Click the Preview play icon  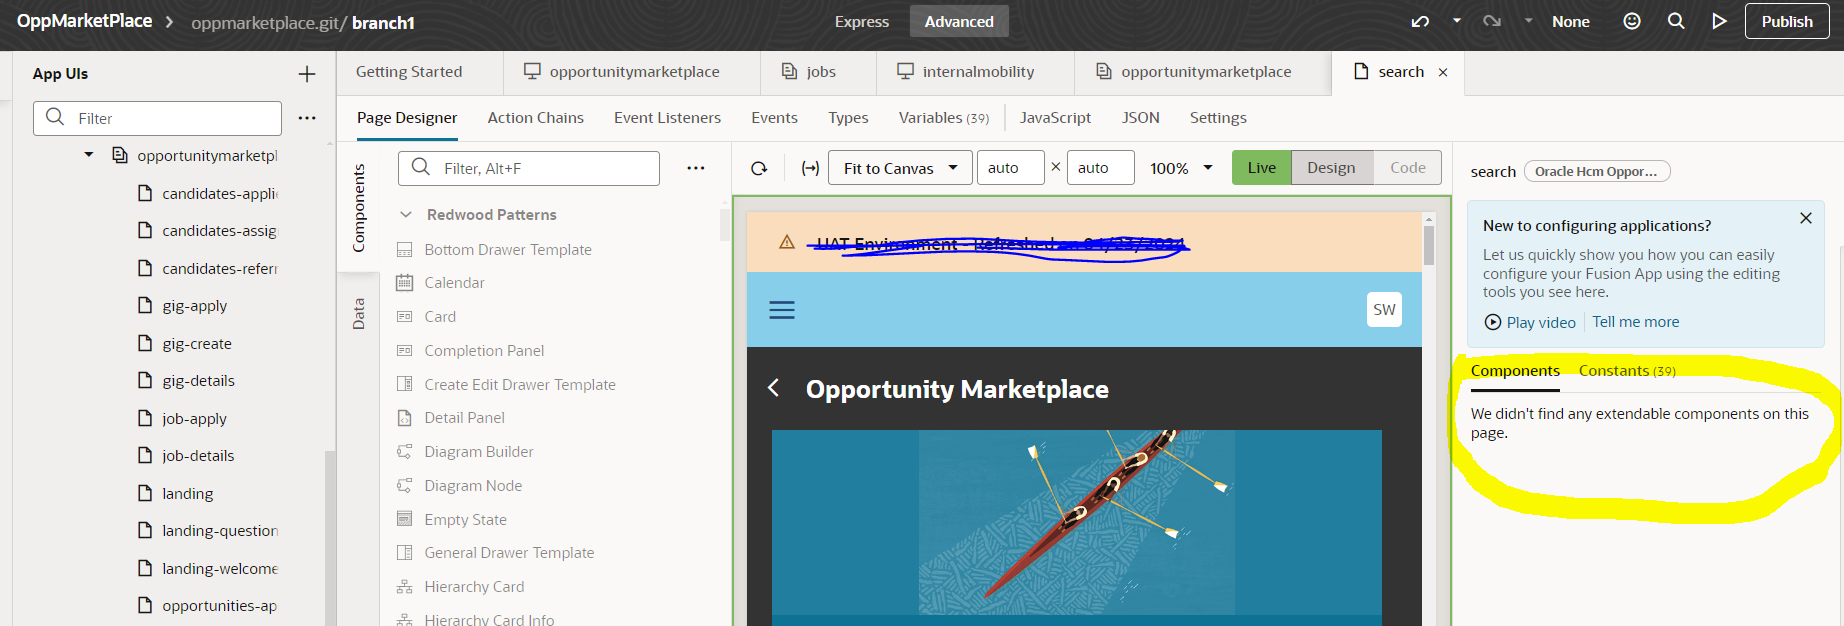coord(1719,21)
